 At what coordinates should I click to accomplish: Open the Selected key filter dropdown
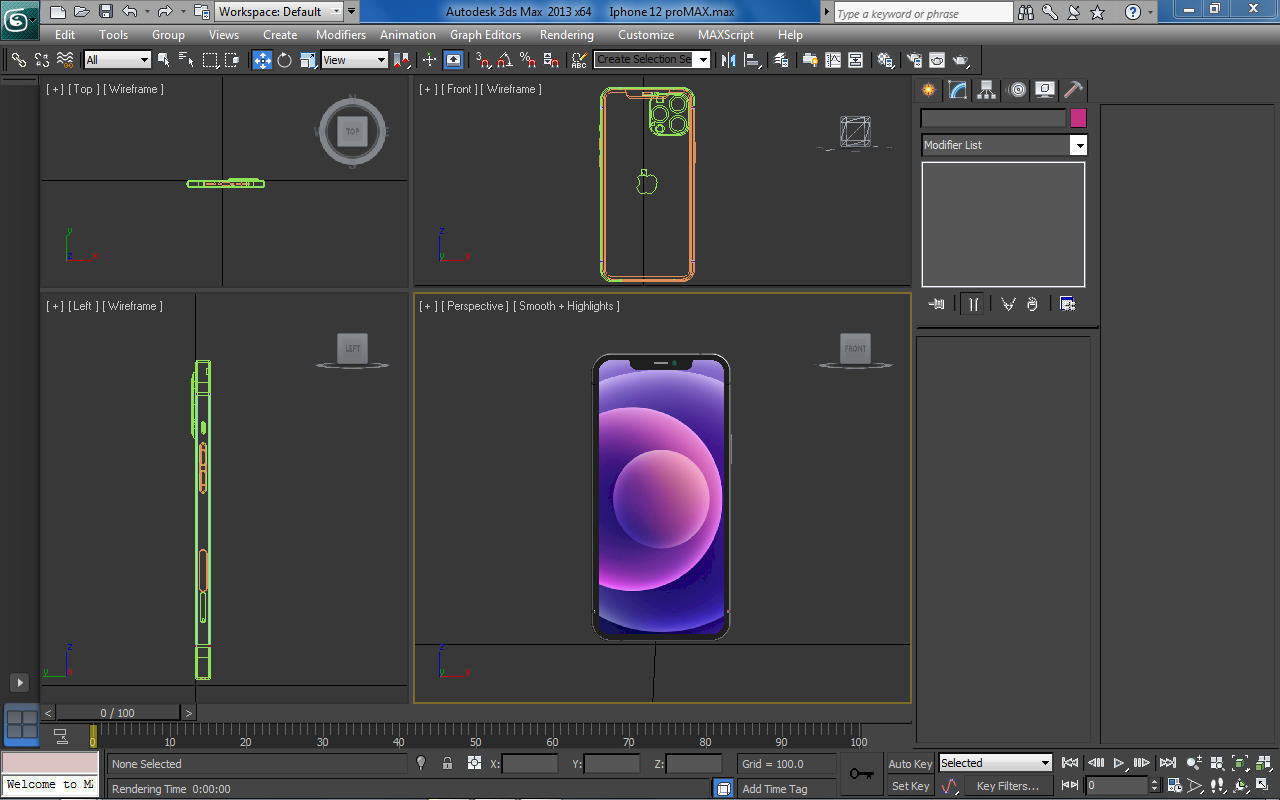pyautogui.click(x=995, y=763)
